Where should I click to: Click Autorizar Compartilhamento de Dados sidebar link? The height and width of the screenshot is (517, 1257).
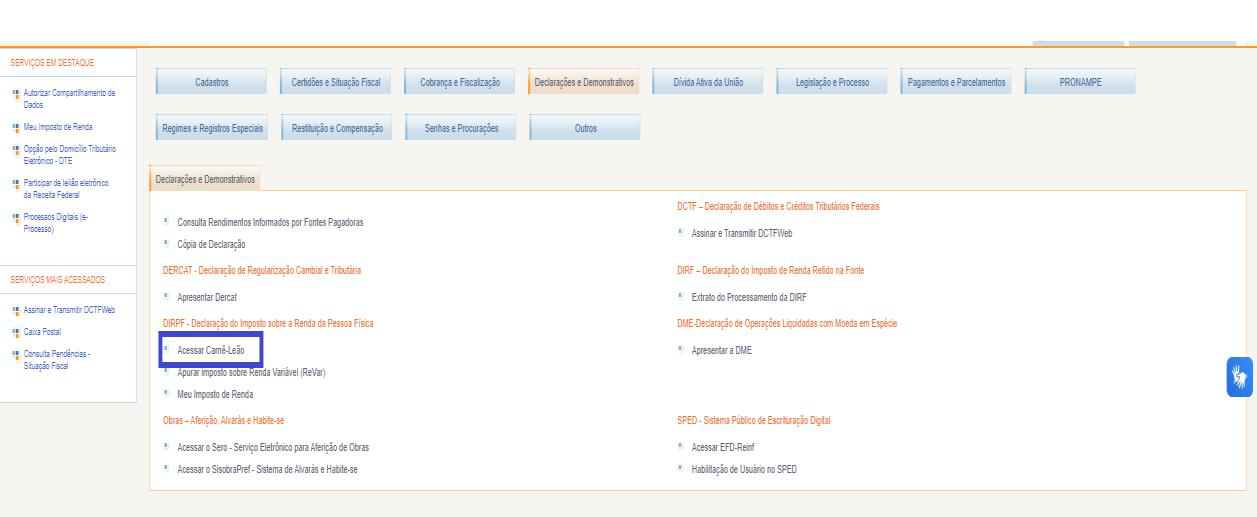pos(69,98)
